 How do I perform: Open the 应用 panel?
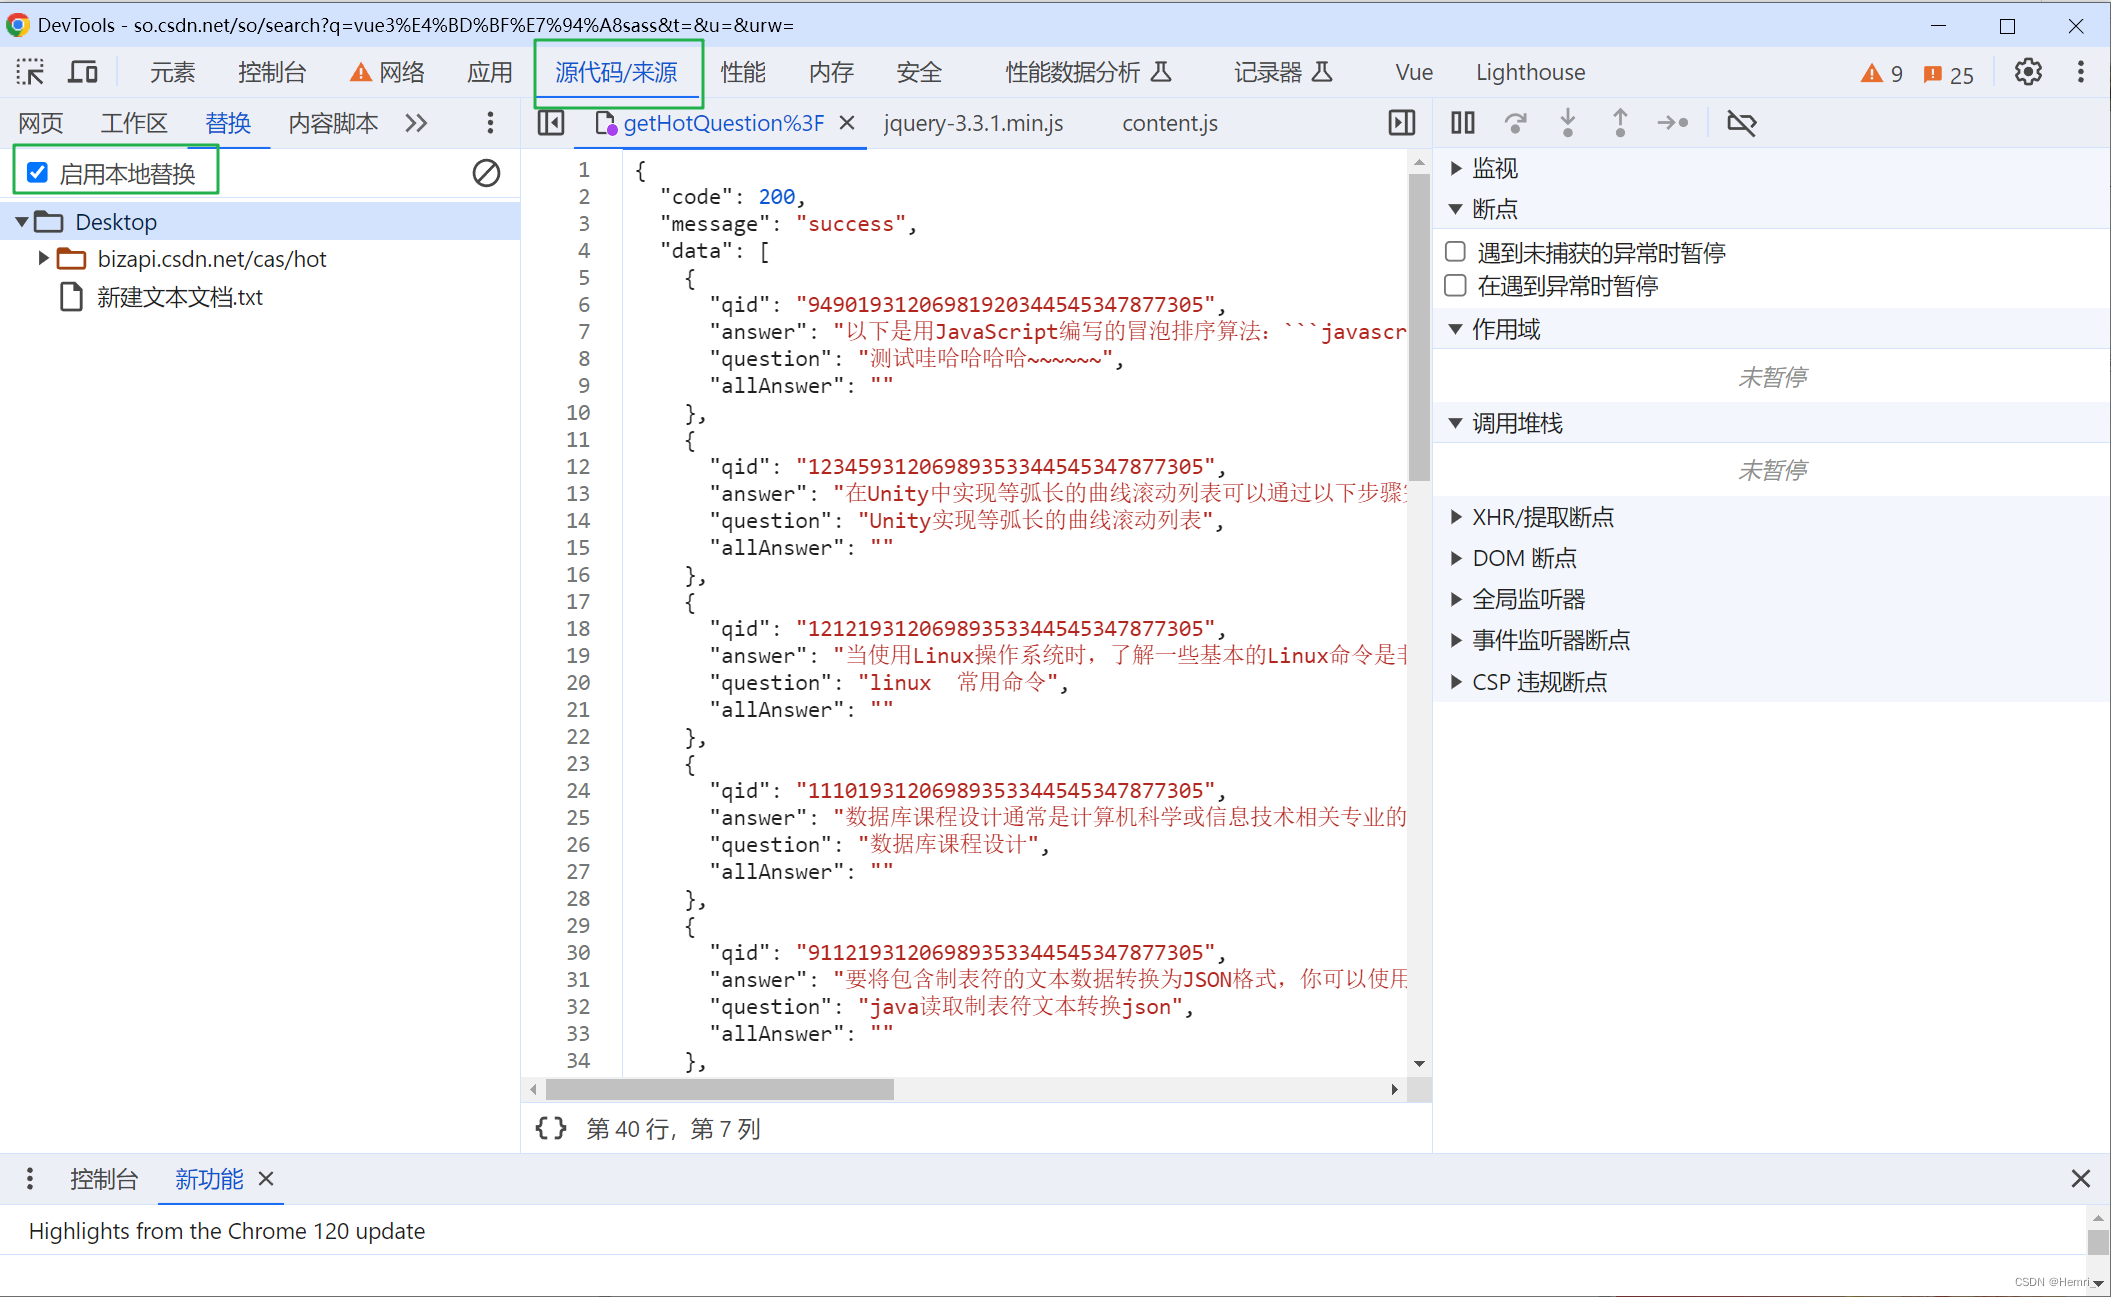click(x=489, y=72)
